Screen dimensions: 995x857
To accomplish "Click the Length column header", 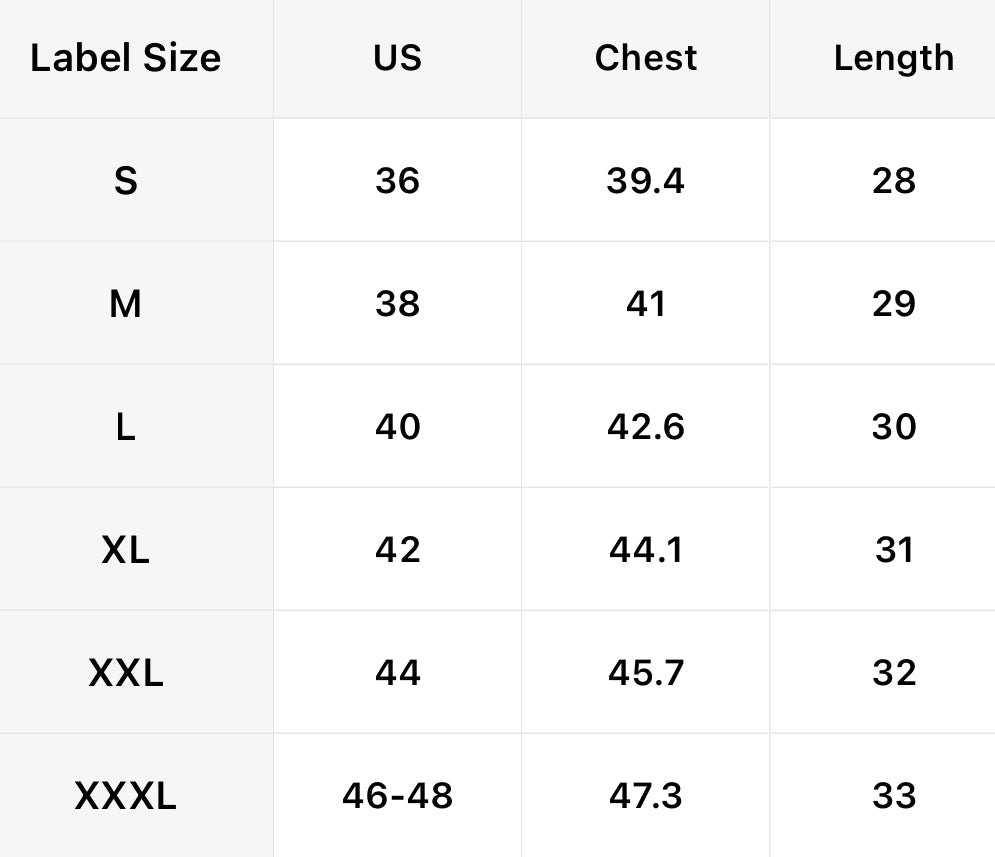I will tap(893, 58).
